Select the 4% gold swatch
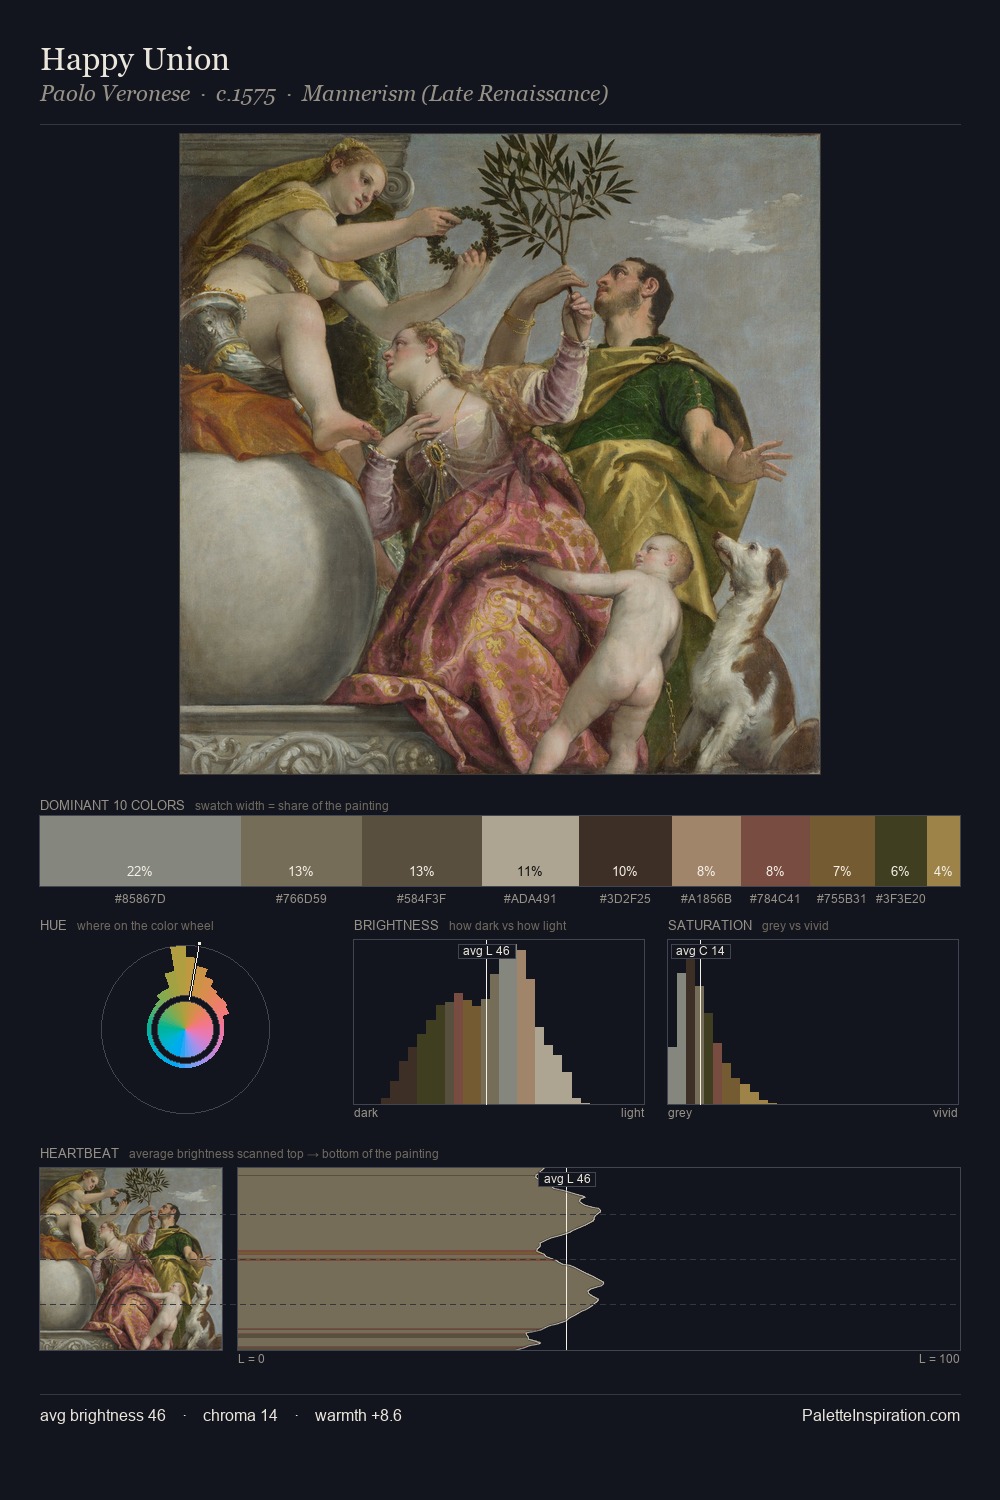1000x1500 pixels. (x=944, y=851)
